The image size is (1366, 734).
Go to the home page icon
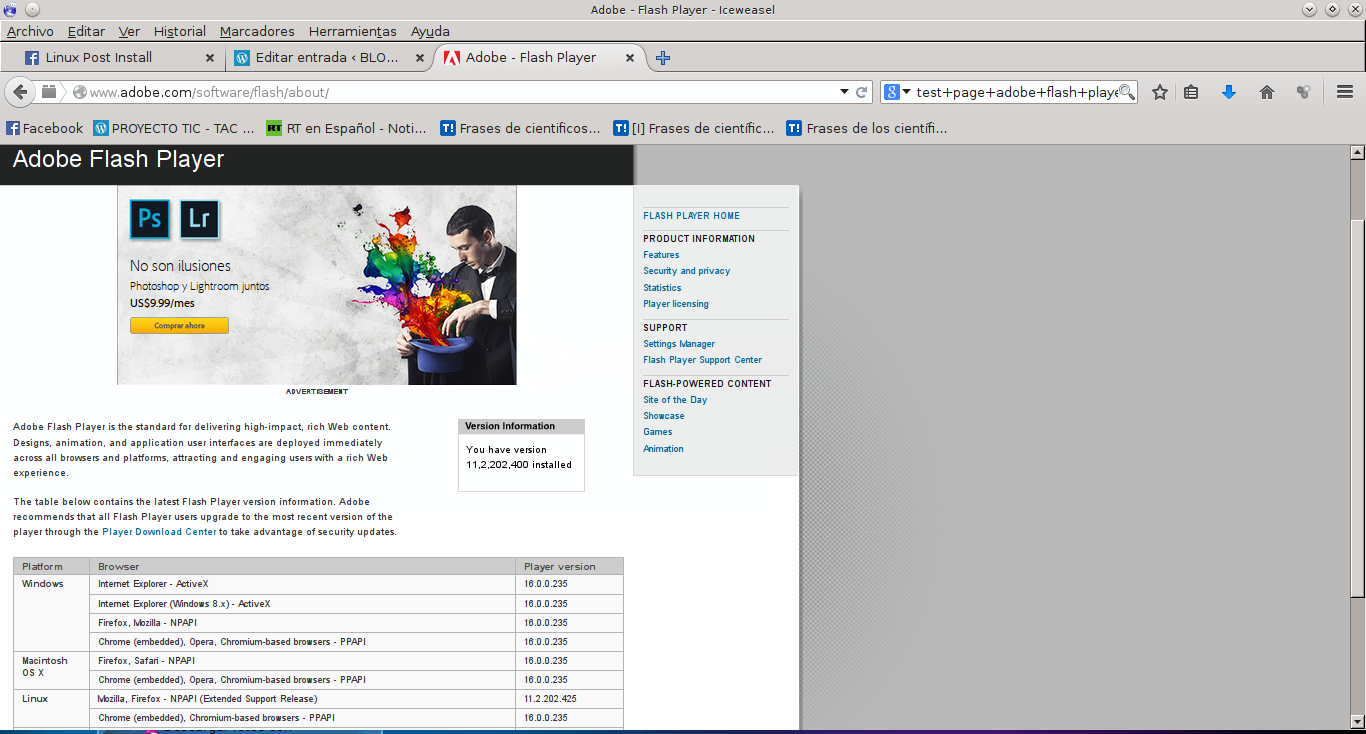click(x=1267, y=92)
